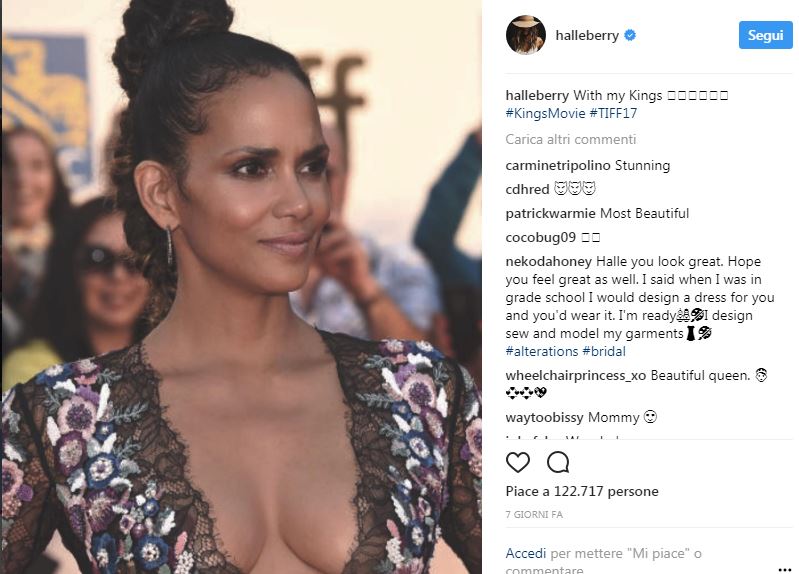Visit the patrickwarmie commenter profile
The height and width of the screenshot is (574, 799).
click(550, 213)
